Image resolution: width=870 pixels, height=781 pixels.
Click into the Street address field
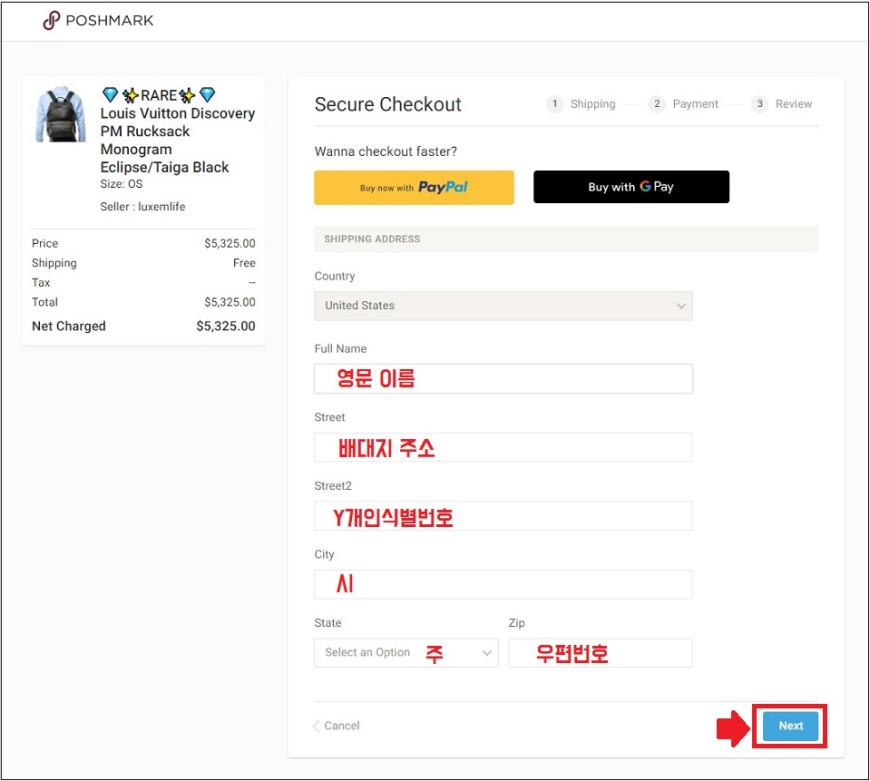[503, 448]
